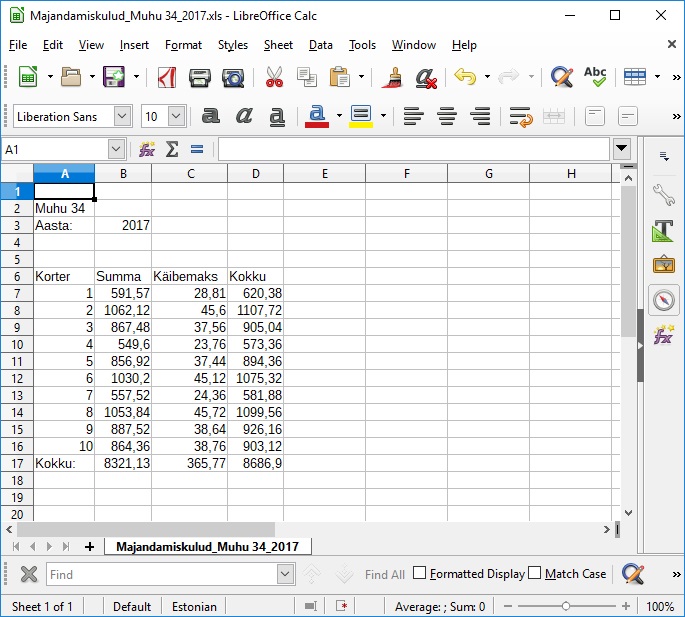Align cell text left
Image resolution: width=685 pixels, height=617 pixels.
pyautogui.click(x=413, y=116)
